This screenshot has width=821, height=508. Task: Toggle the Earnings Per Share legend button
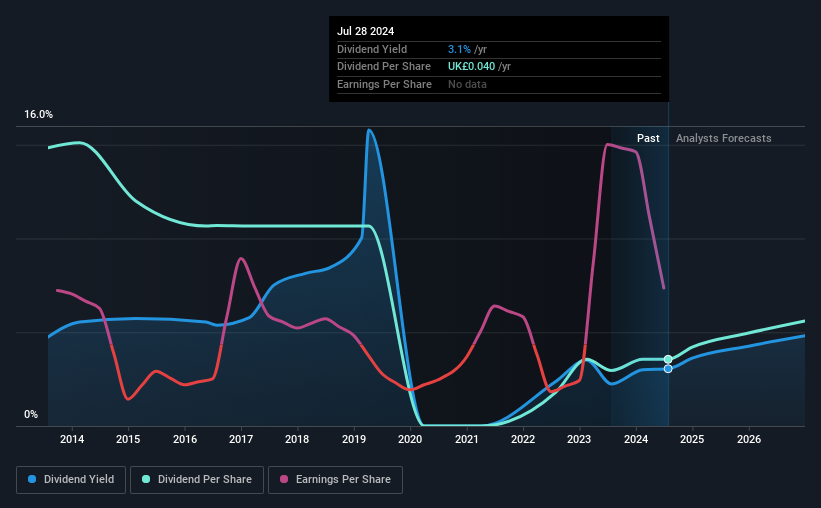coord(335,480)
